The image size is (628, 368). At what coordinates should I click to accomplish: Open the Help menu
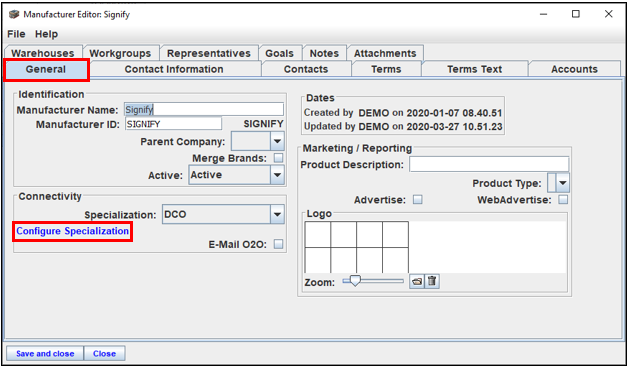pos(46,34)
